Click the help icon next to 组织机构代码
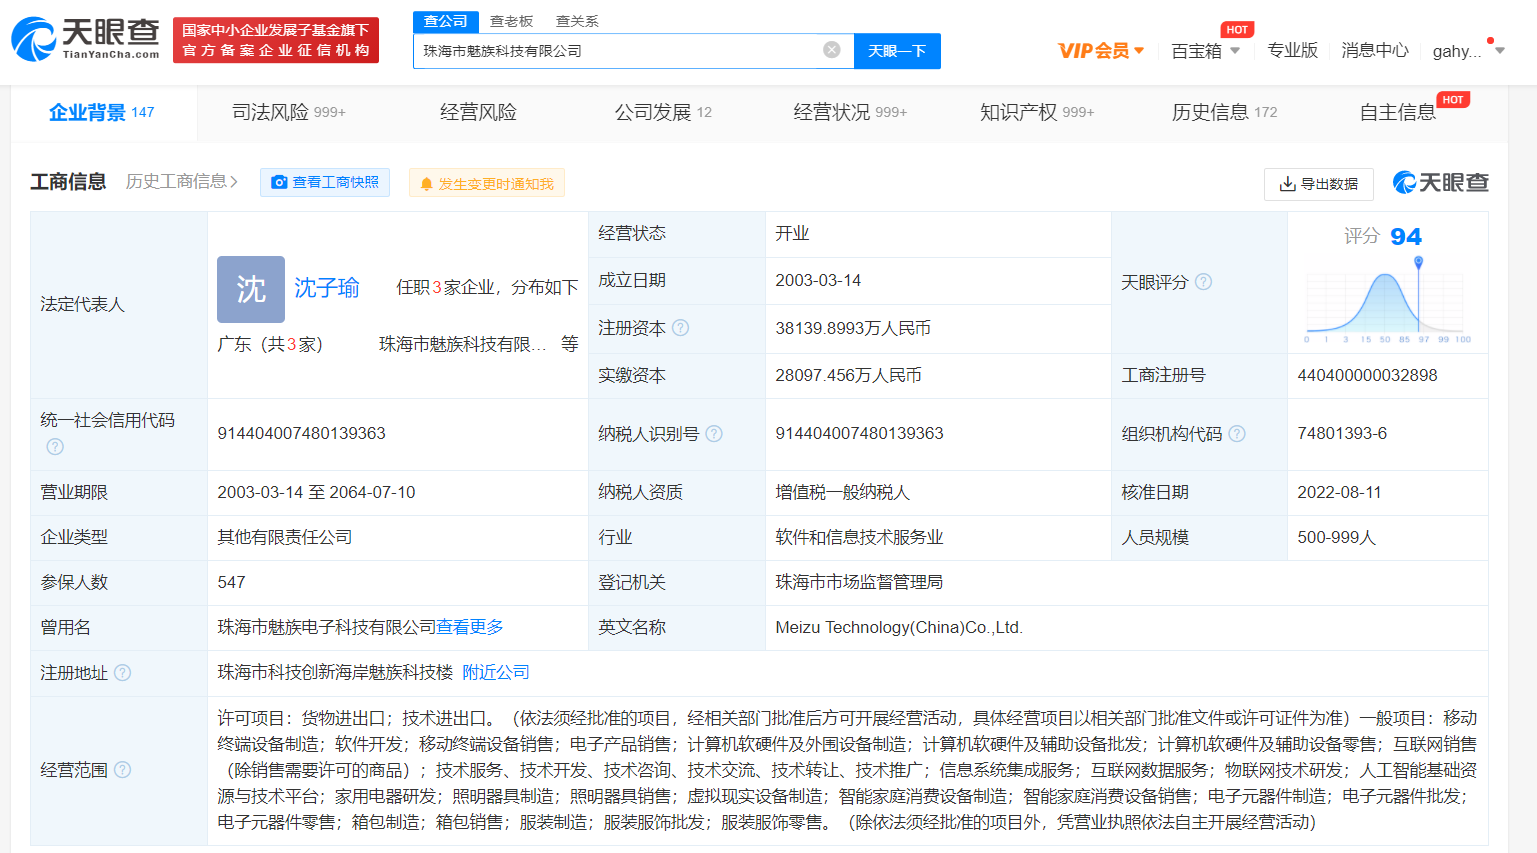Image resolution: width=1537 pixels, height=853 pixels. pyautogui.click(x=1237, y=434)
